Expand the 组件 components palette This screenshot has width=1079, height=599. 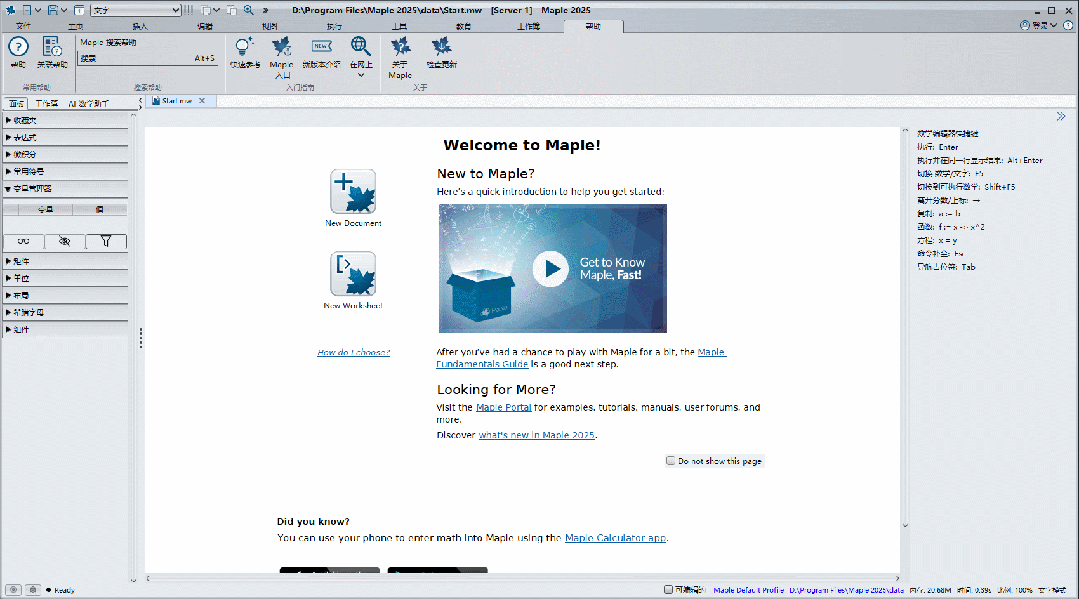(x=65, y=330)
